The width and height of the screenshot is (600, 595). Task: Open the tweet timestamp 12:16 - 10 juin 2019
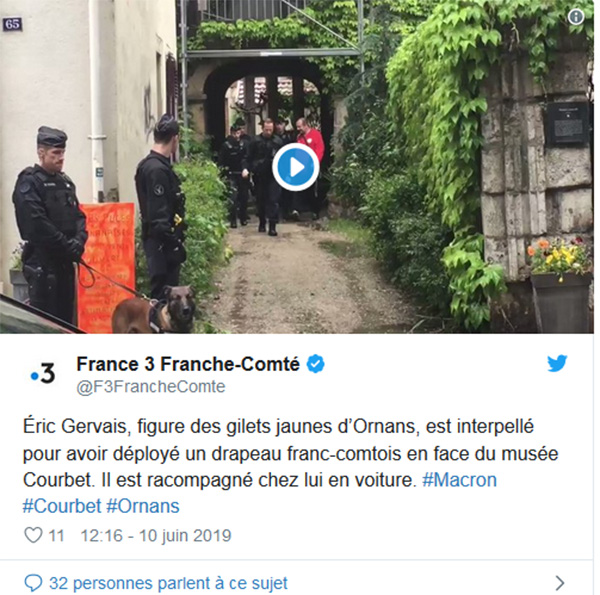[x=156, y=535]
